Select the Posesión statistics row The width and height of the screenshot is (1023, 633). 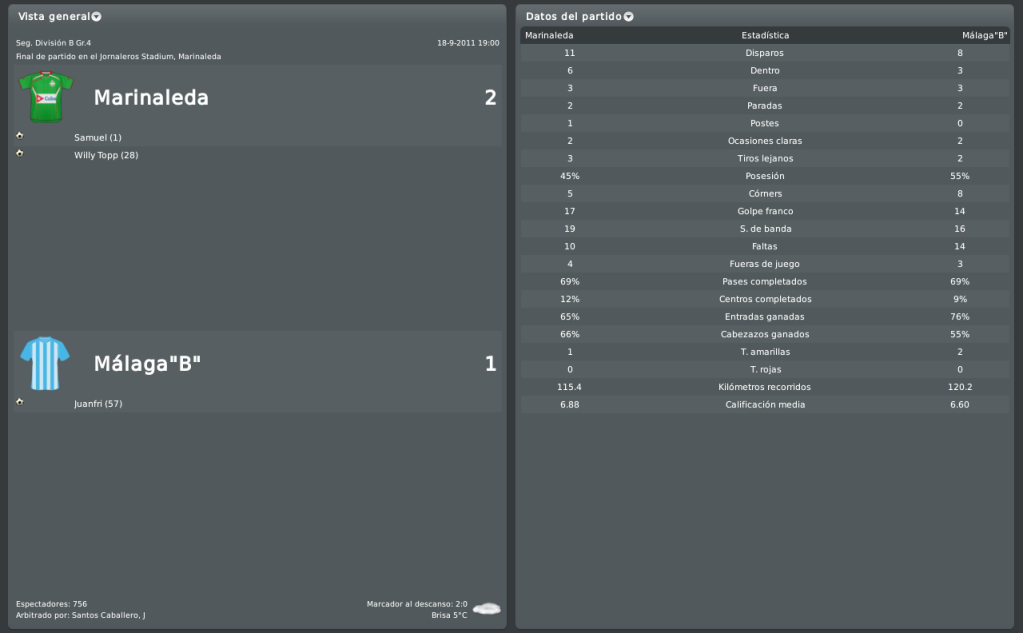click(x=765, y=176)
